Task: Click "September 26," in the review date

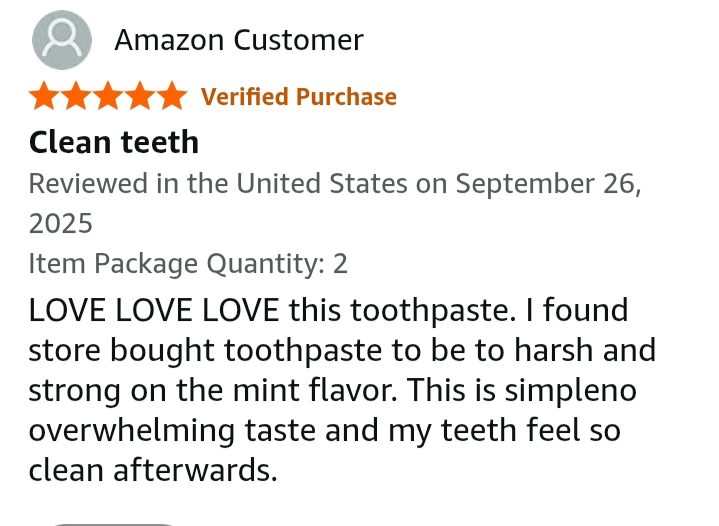Action: [x=548, y=184]
